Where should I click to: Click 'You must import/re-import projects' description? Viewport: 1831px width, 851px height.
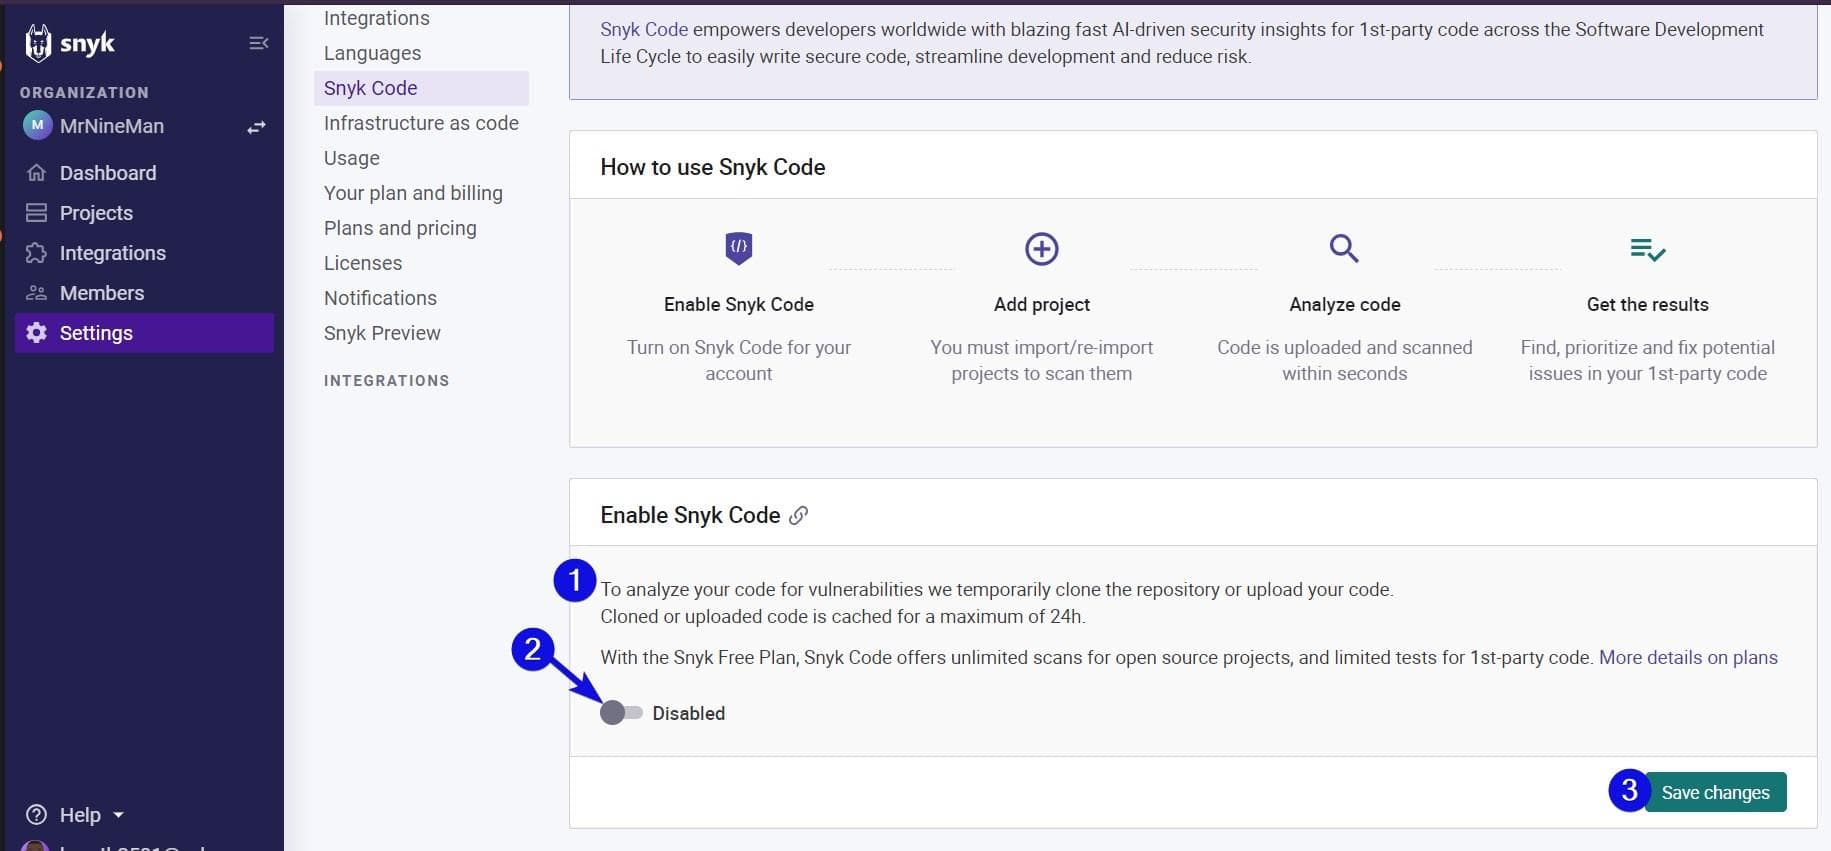[1042, 360]
